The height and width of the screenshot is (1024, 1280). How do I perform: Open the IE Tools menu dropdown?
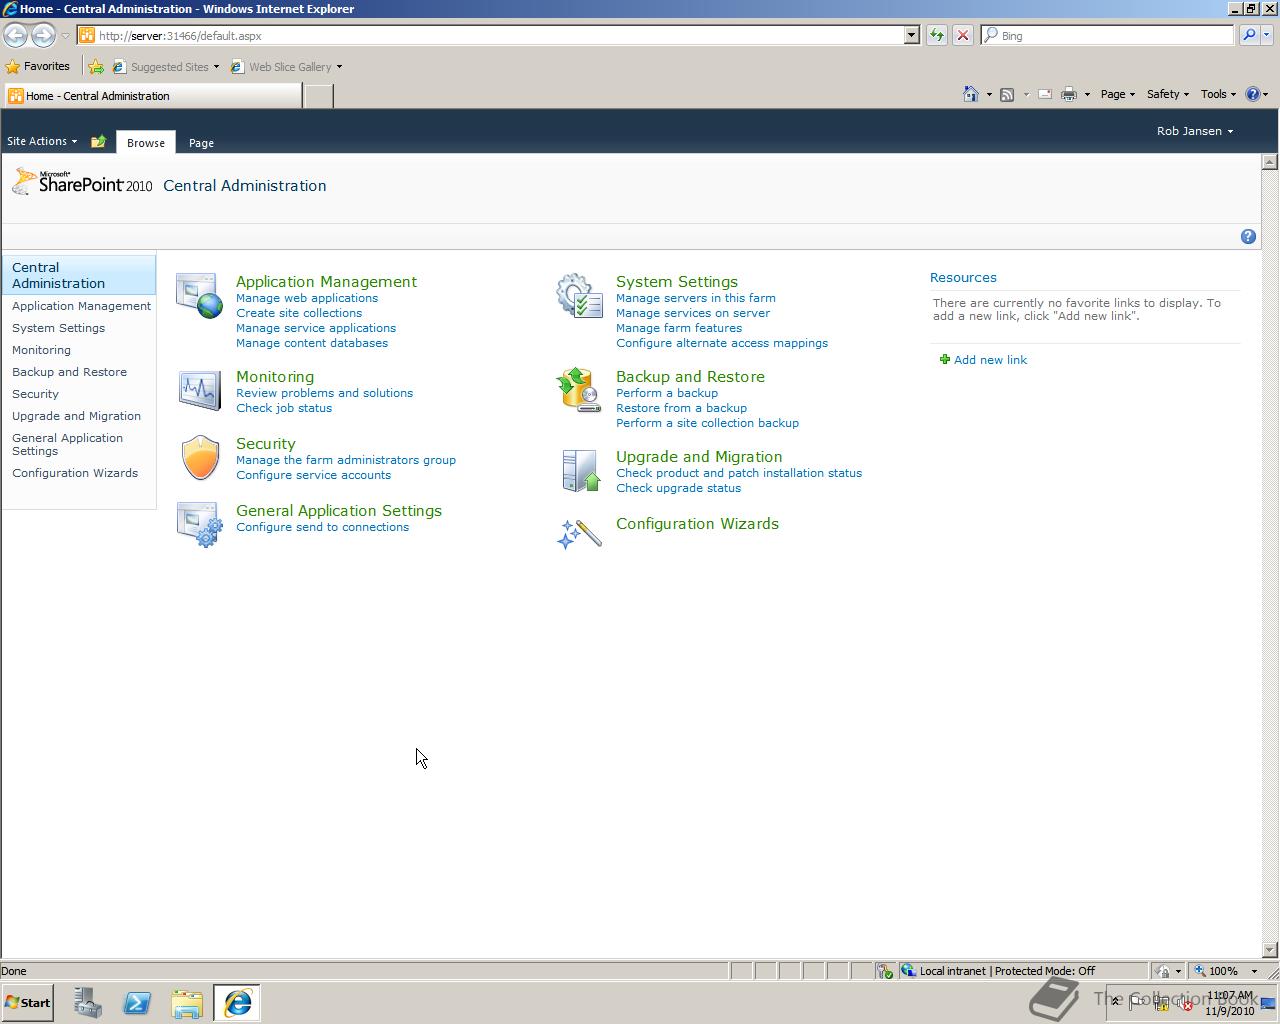point(1218,94)
